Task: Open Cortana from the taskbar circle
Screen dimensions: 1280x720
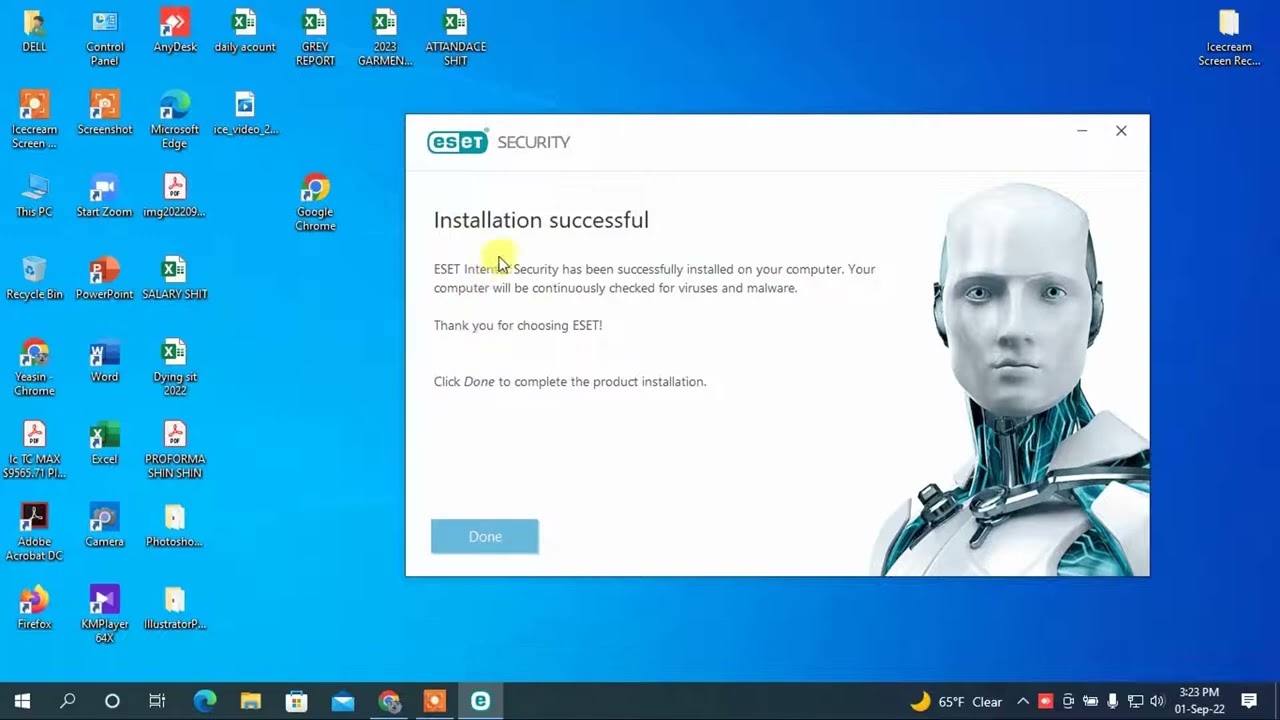Action: [112, 701]
